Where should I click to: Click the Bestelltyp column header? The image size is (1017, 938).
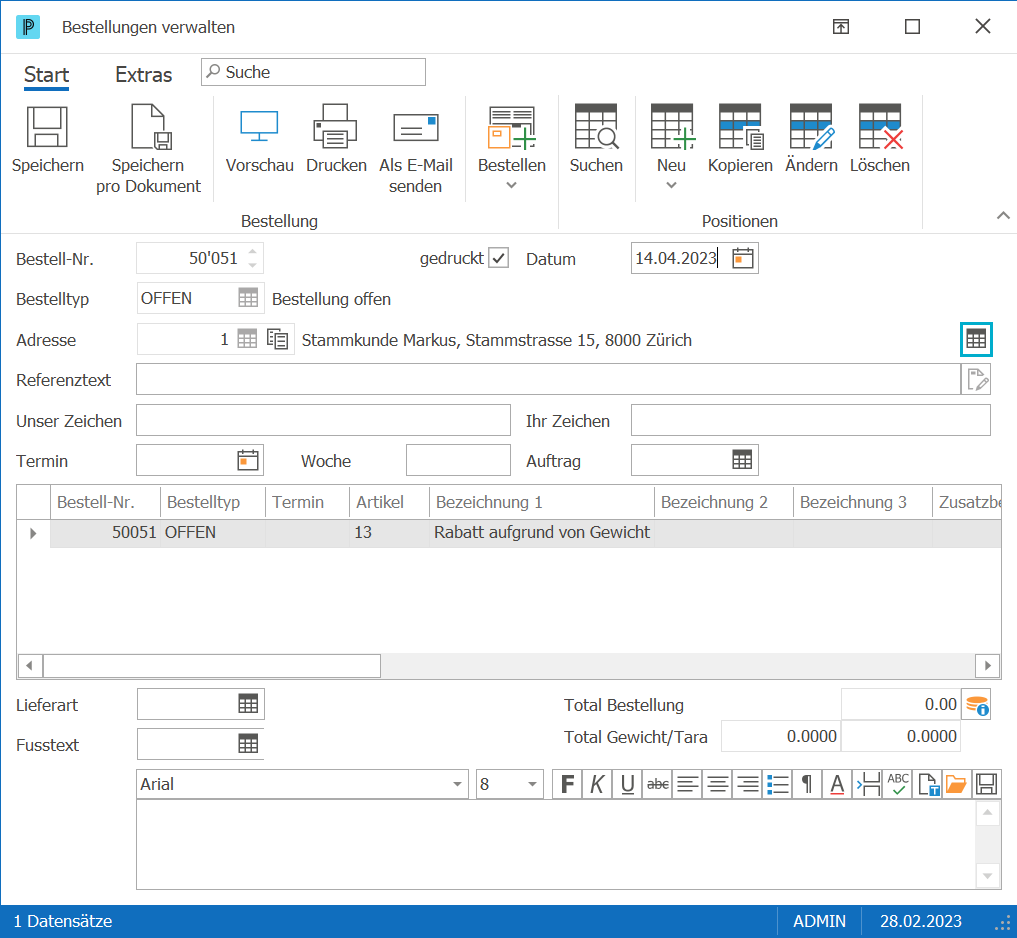pyautogui.click(x=213, y=502)
